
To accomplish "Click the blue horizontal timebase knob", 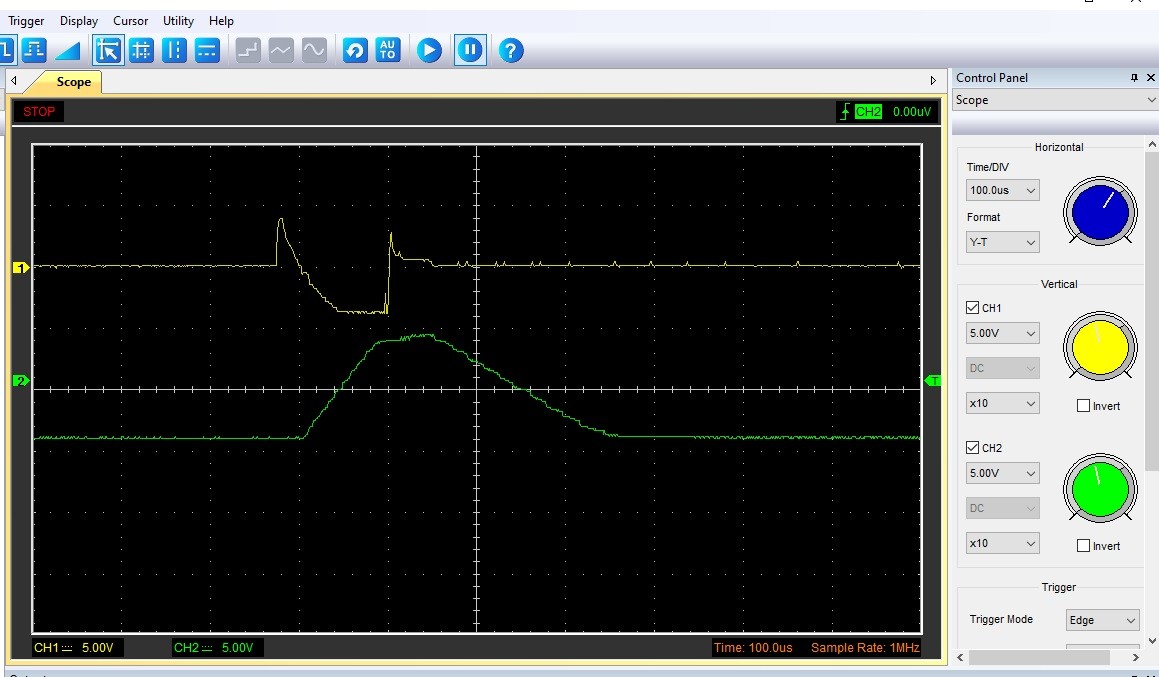I will point(1100,211).
